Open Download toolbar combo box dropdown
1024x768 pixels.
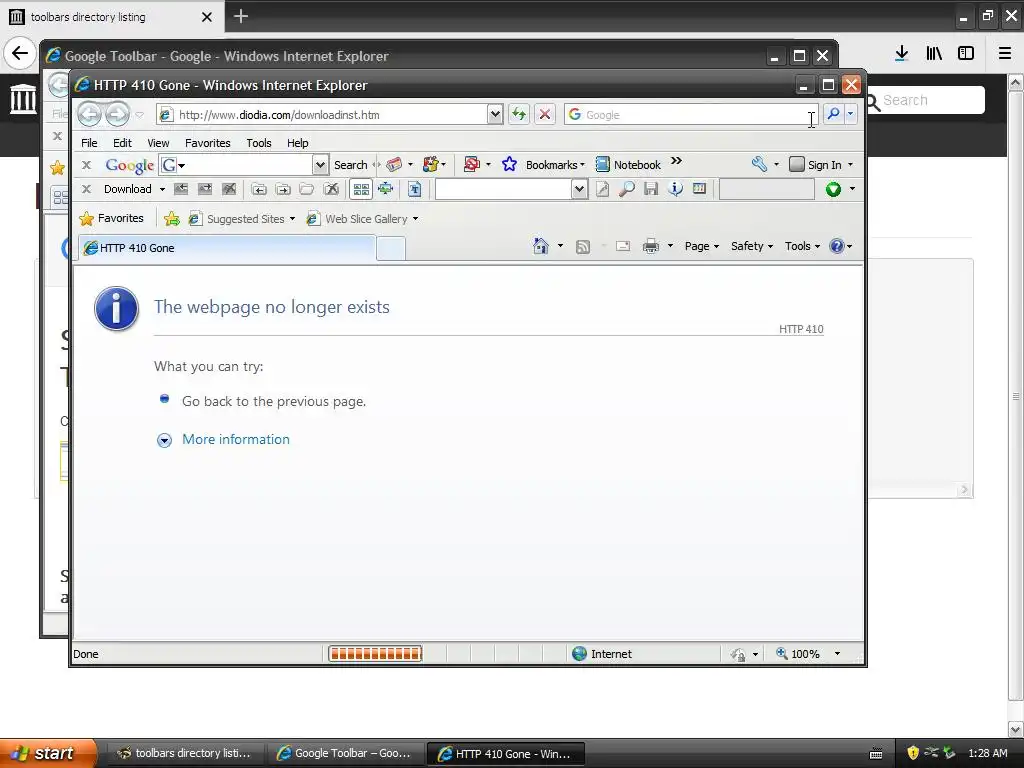(x=579, y=189)
